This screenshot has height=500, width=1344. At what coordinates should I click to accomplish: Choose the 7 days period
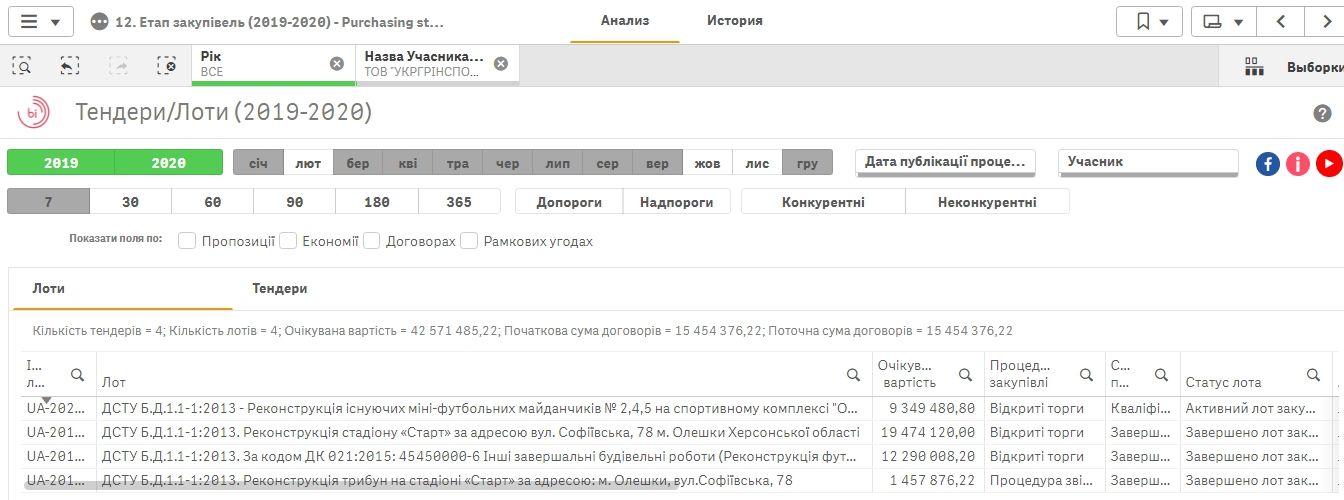pyautogui.click(x=49, y=201)
